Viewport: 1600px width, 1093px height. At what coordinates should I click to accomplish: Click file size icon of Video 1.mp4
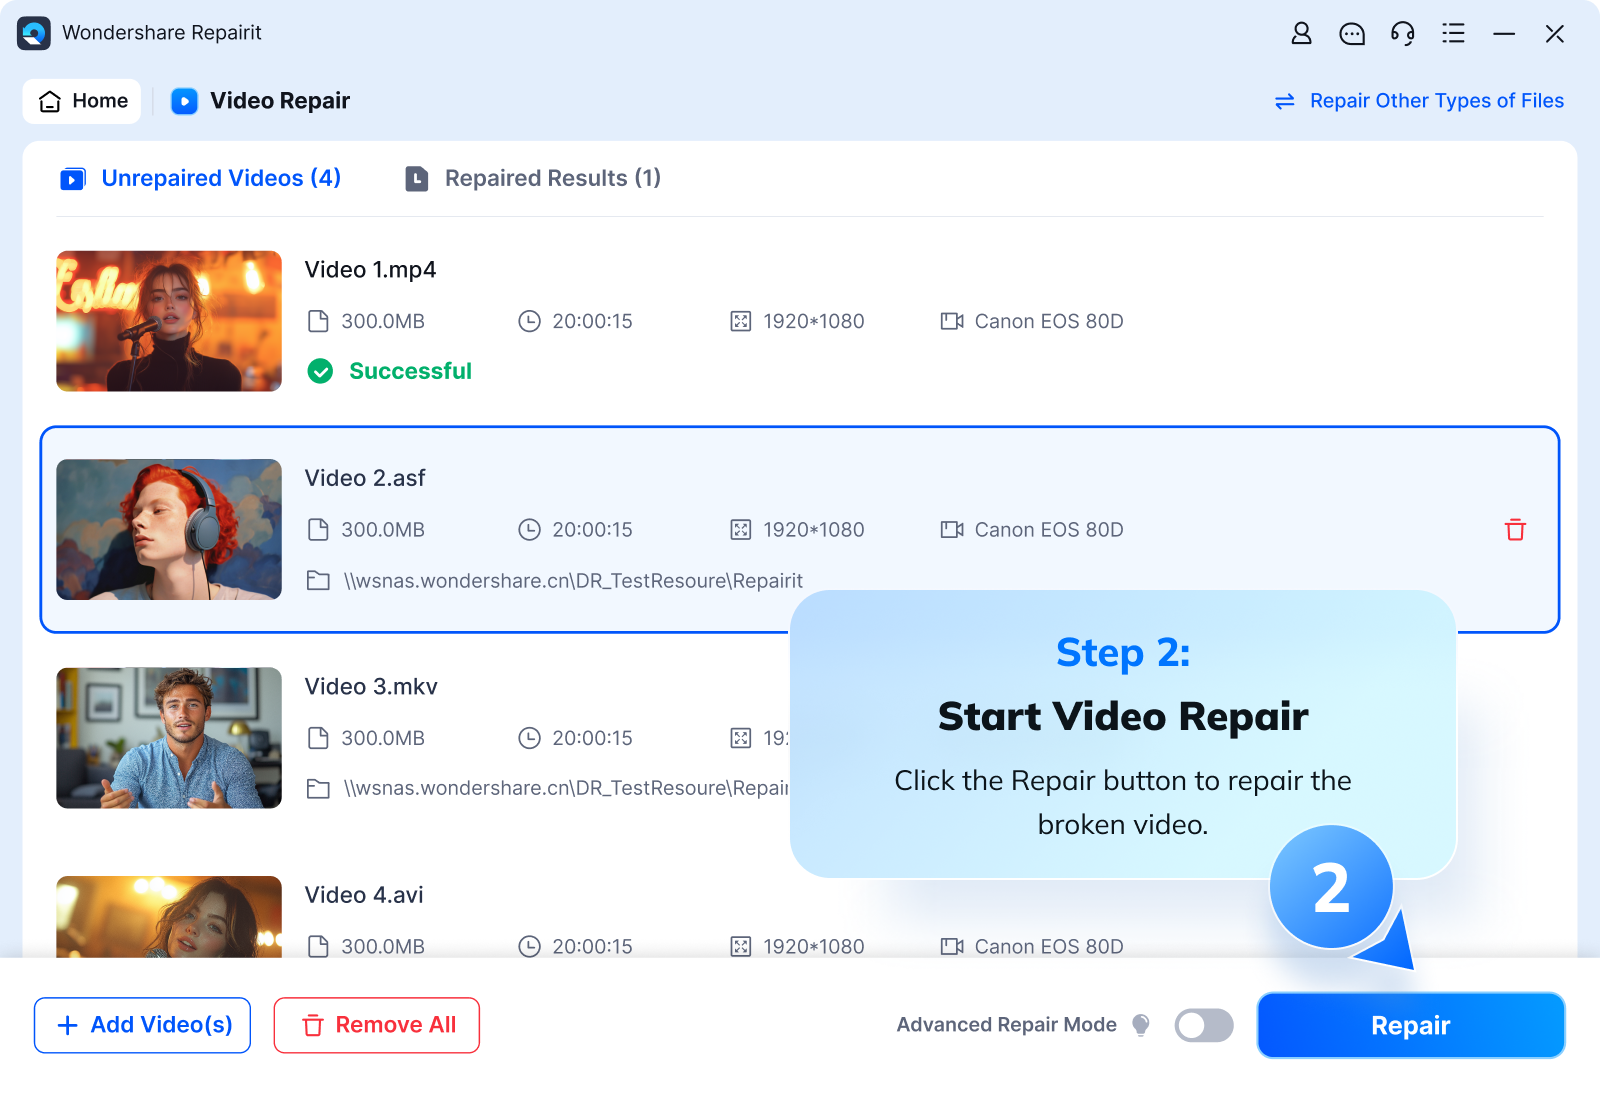pyautogui.click(x=318, y=321)
